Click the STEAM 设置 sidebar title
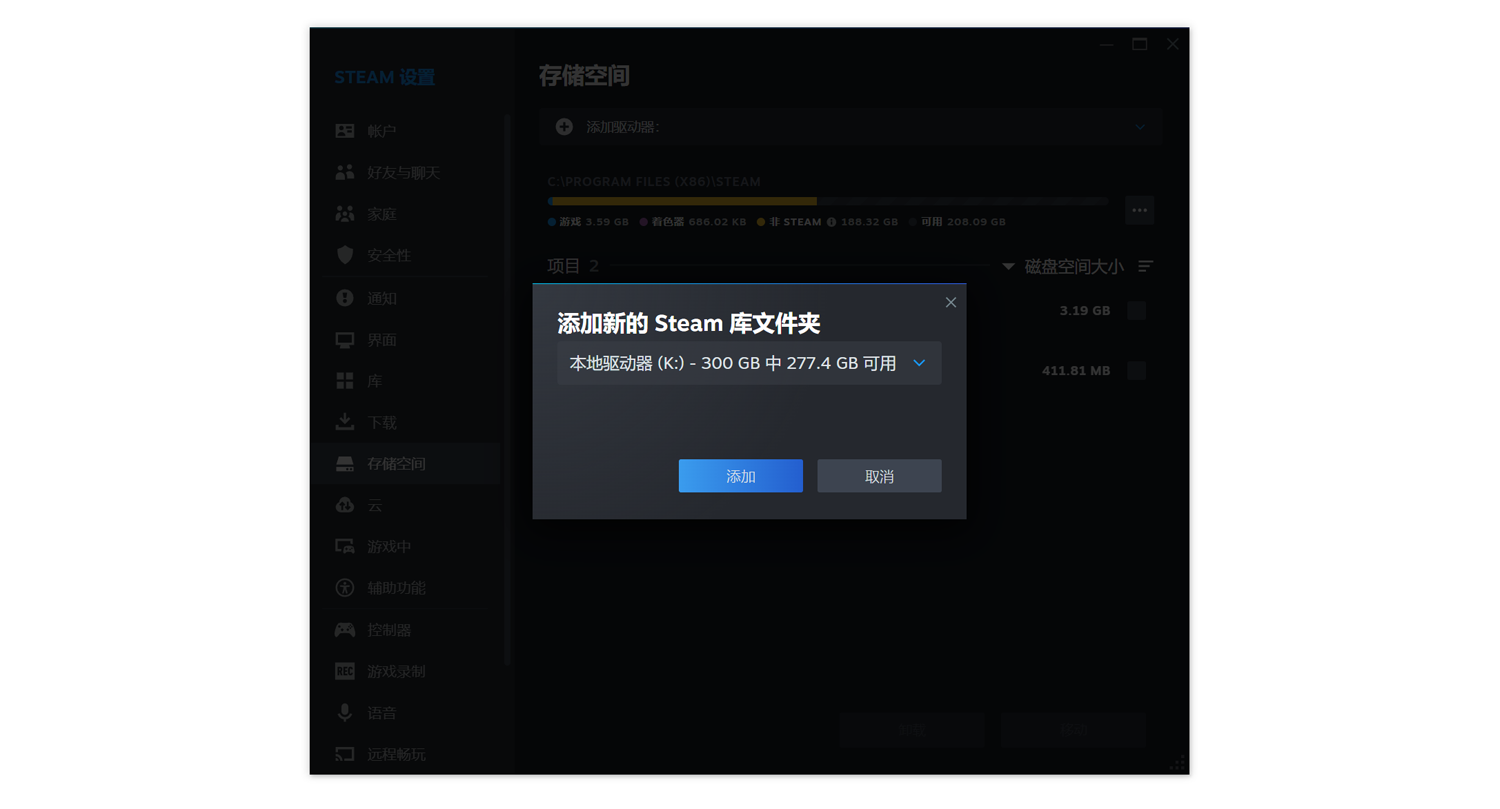This screenshot has width=1500, height=809. pyautogui.click(x=385, y=78)
